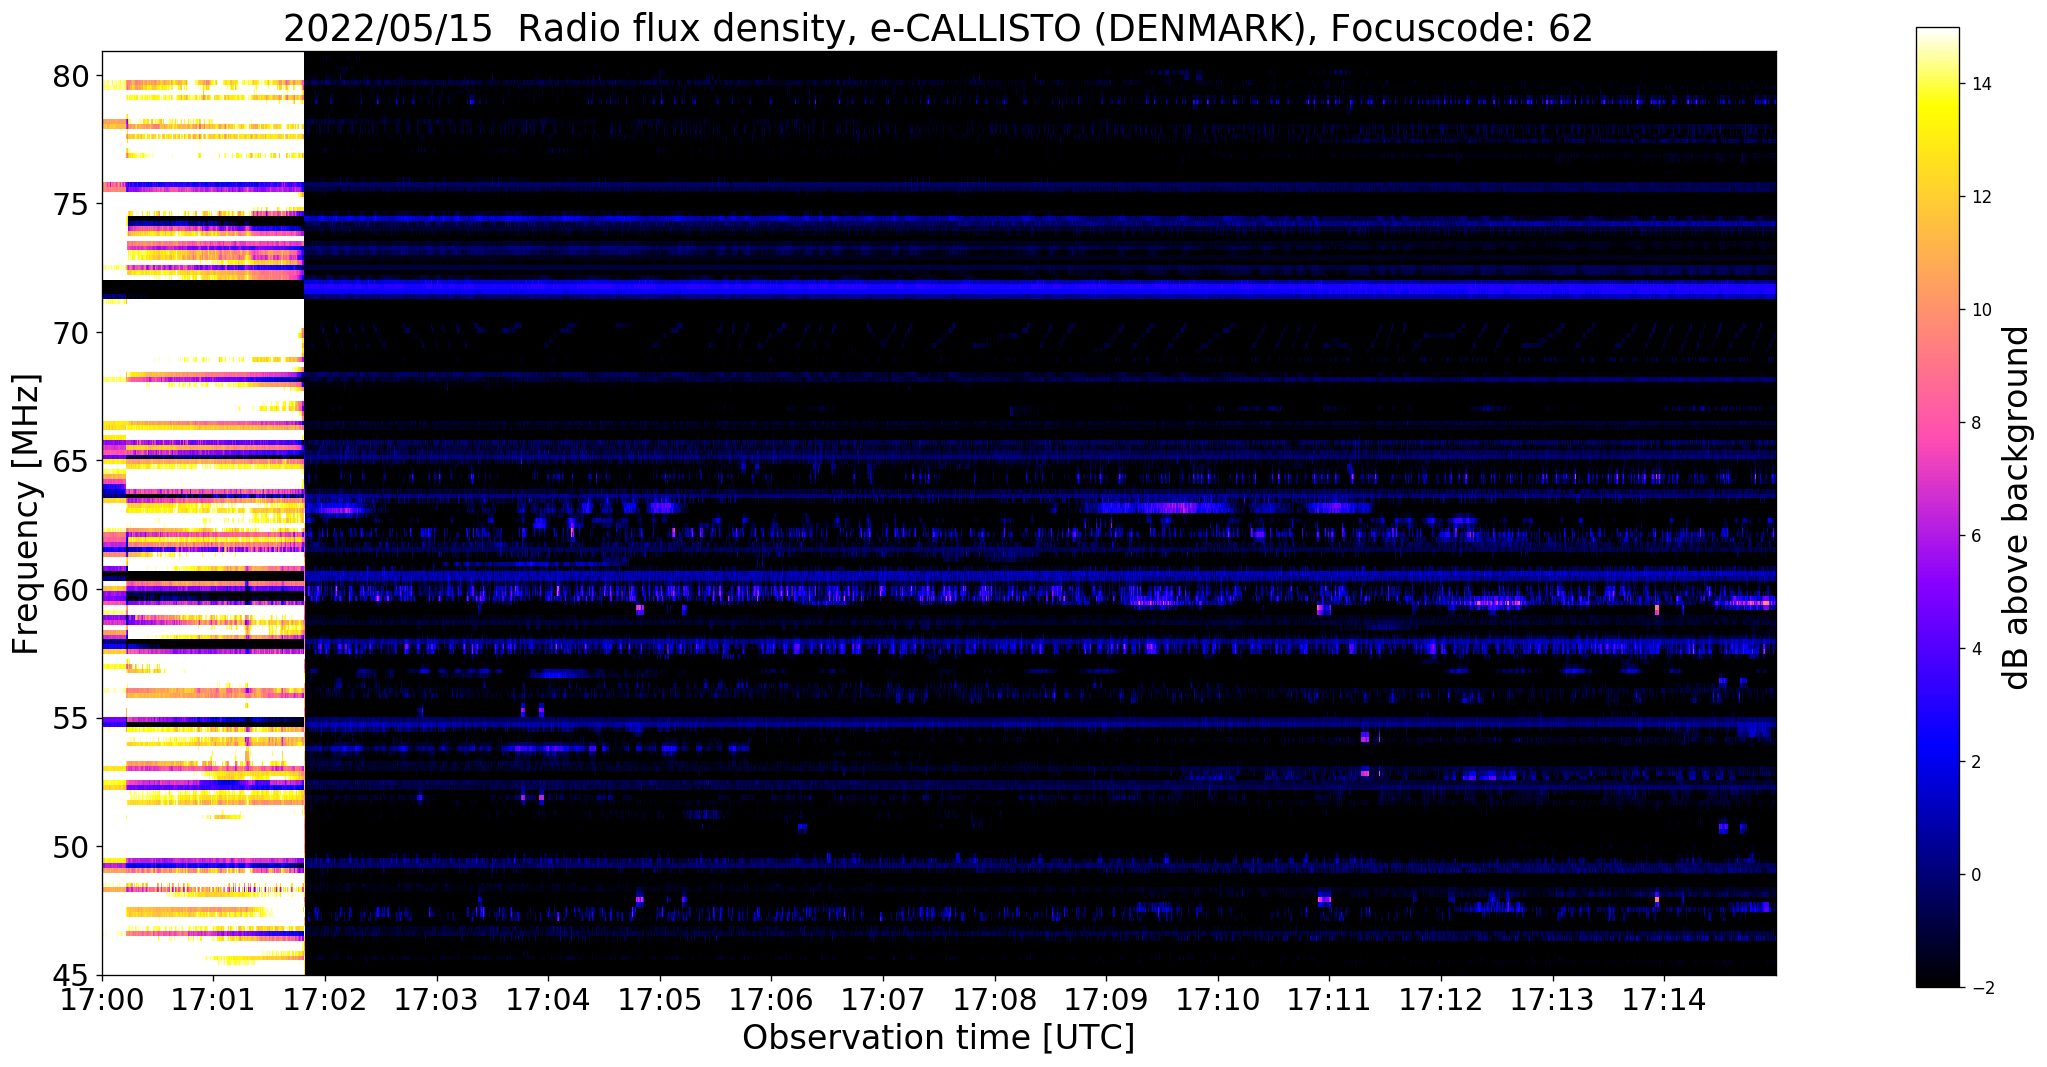Click the 45 MHz frequency tick label
Image resolution: width=2047 pixels, height=1067 pixels.
click(72, 976)
